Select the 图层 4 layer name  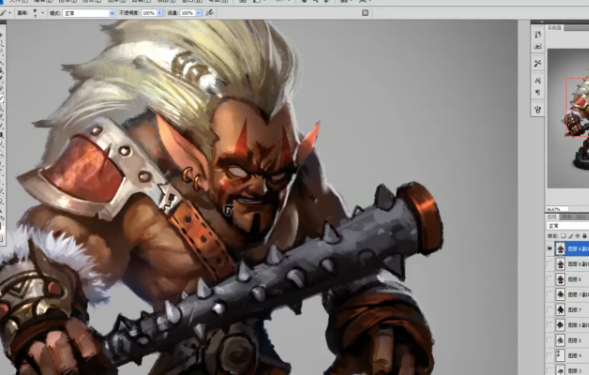click(574, 355)
